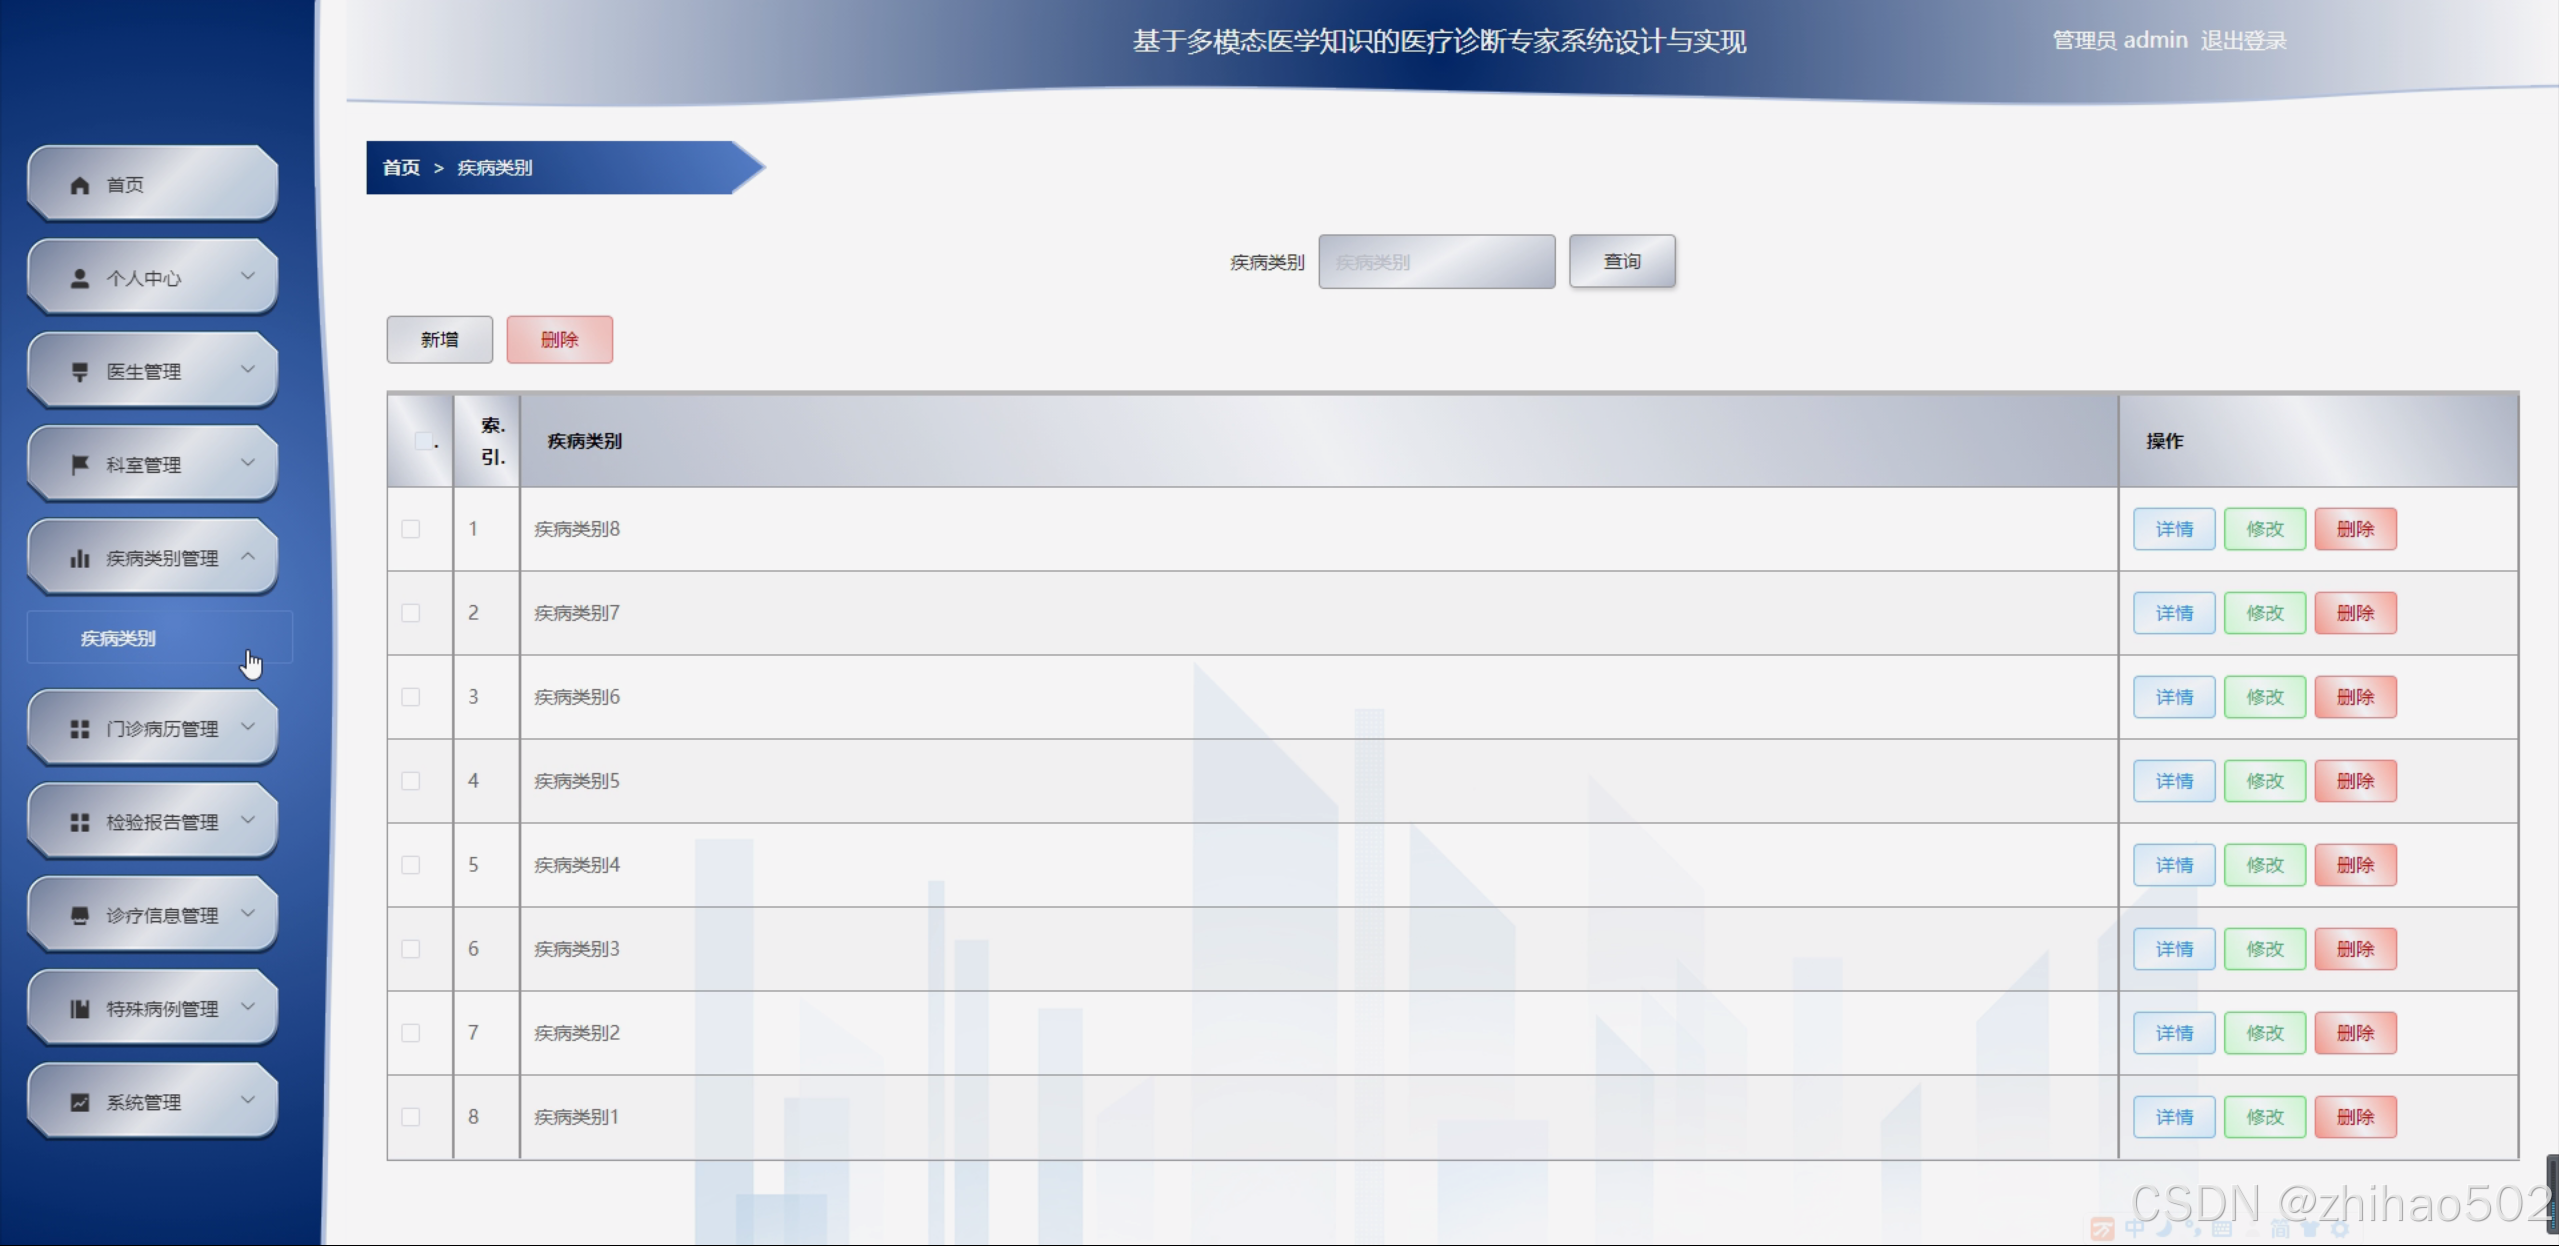Click the flag icon for 科室管理

(x=80, y=465)
